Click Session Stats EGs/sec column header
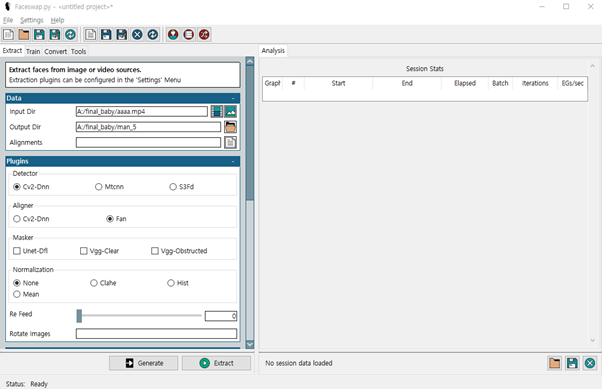This screenshot has height=389, width=602. tap(572, 83)
